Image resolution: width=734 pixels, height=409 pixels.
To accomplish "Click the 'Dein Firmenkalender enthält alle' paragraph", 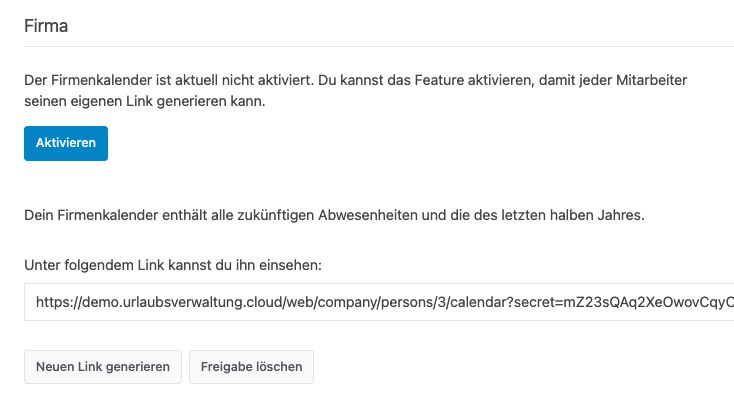I will 334,215.
